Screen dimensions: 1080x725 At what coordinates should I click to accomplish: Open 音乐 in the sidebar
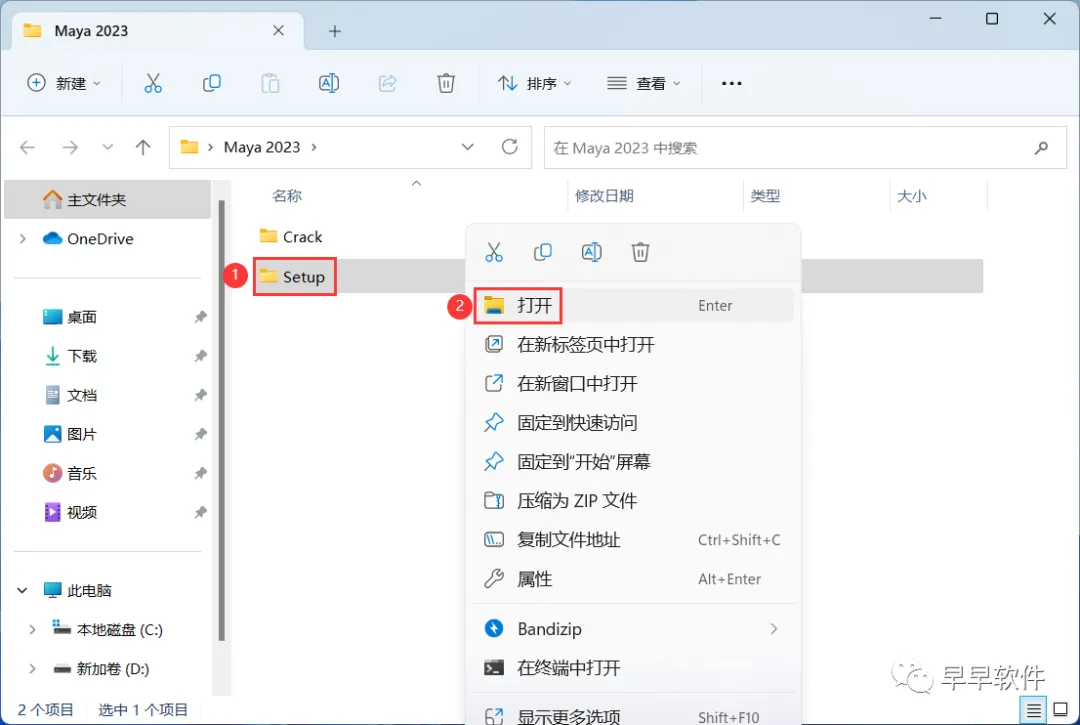click(x=81, y=474)
